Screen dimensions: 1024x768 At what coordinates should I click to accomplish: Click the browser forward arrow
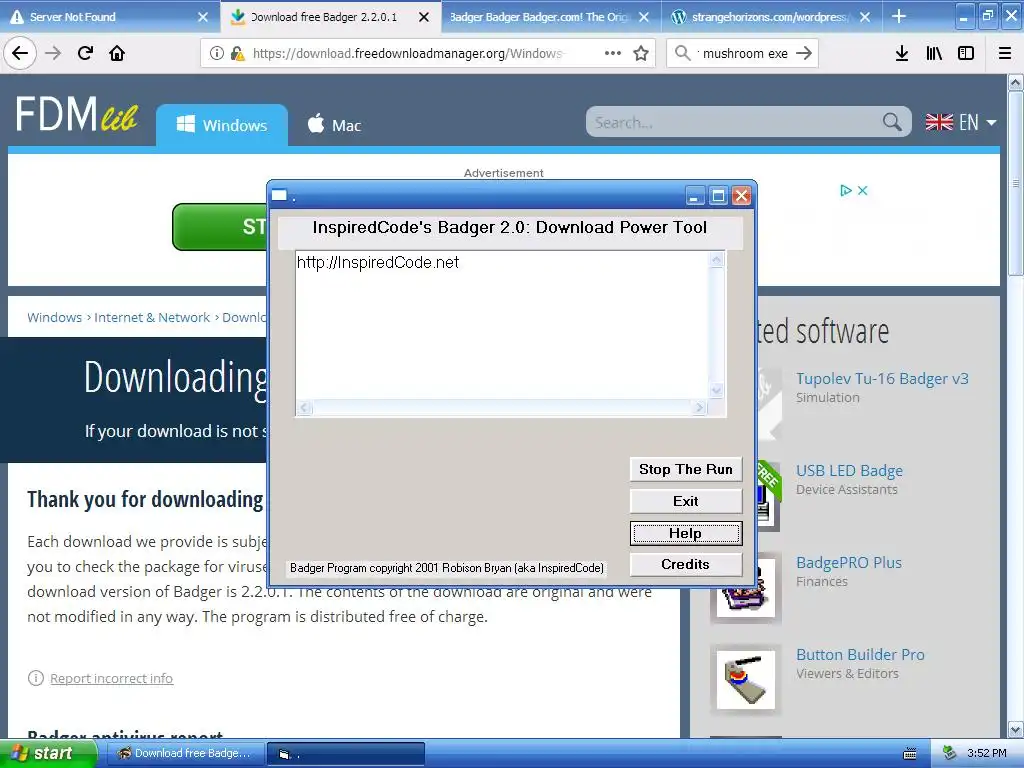pyautogui.click(x=53, y=53)
